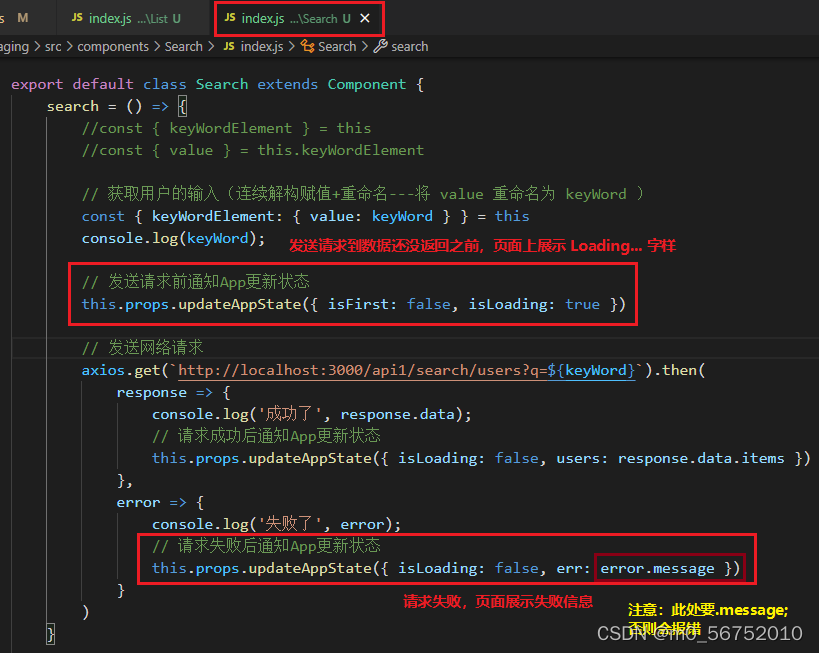This screenshot has width=819, height=653.
Task: Expand the chevron after src breadcrumb
Action: pyautogui.click(x=69, y=46)
